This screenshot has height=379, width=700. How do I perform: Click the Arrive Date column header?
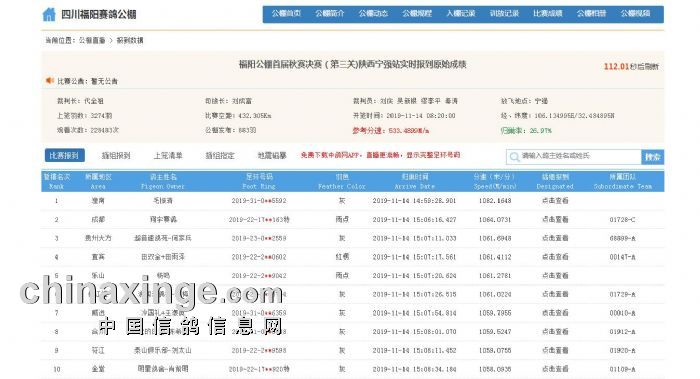(415, 182)
